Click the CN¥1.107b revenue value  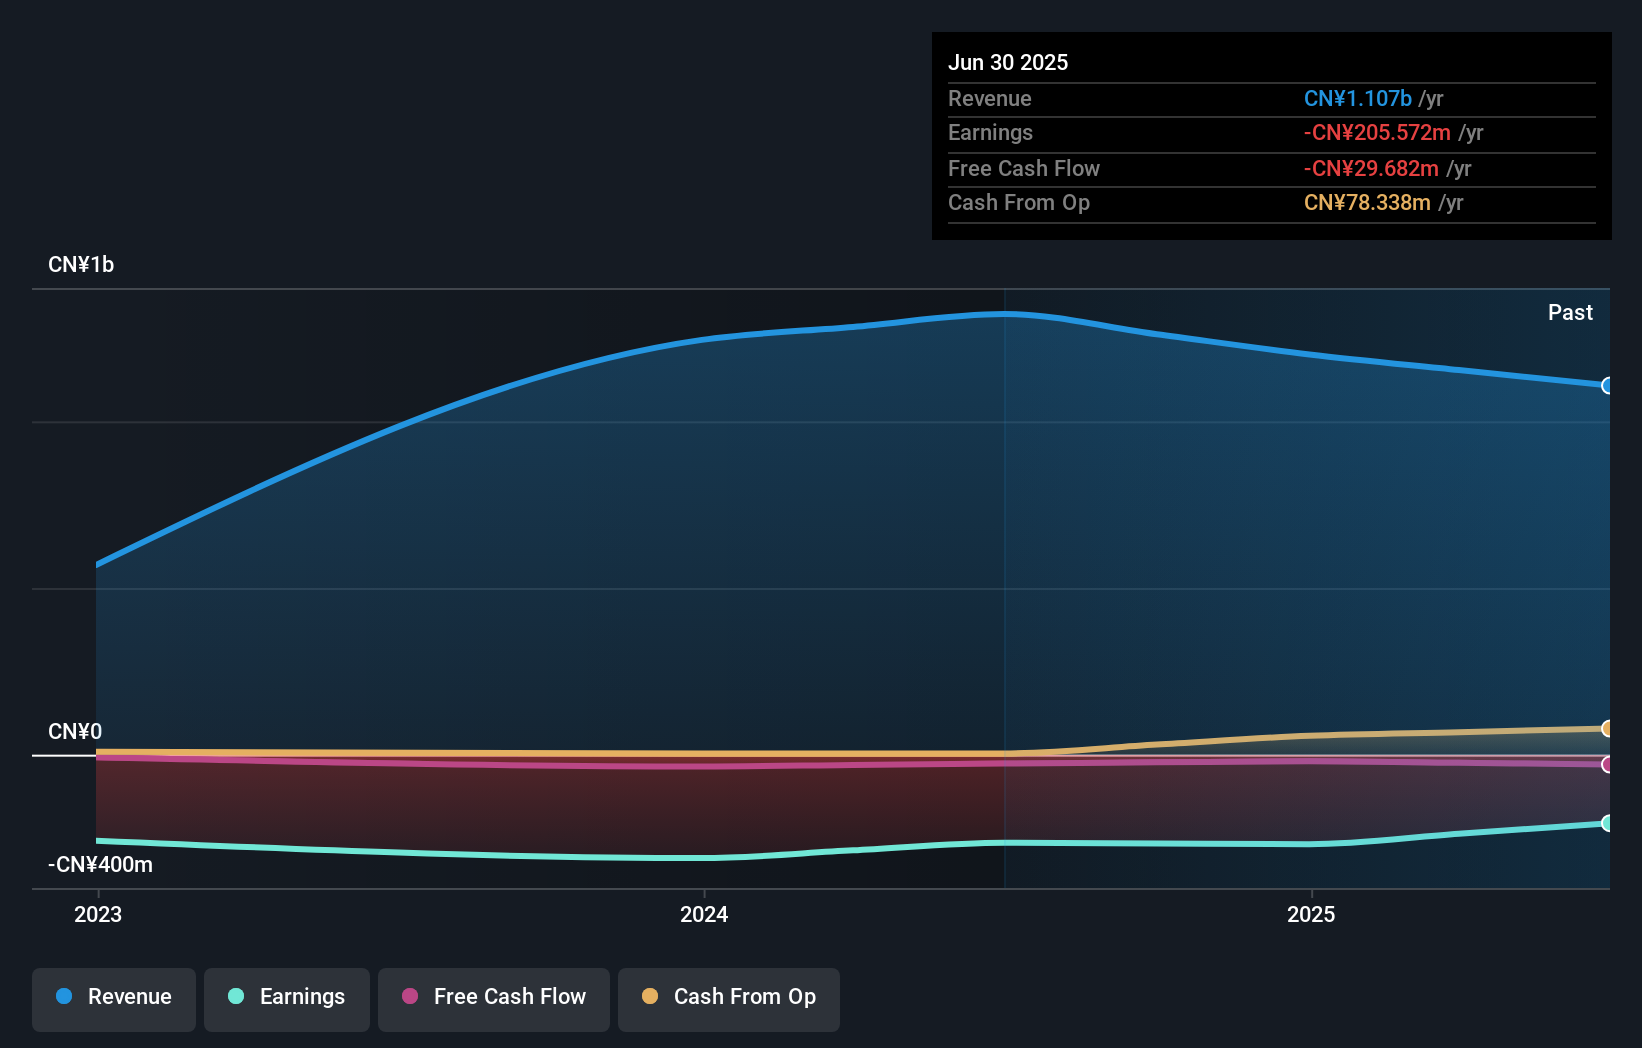click(1358, 98)
